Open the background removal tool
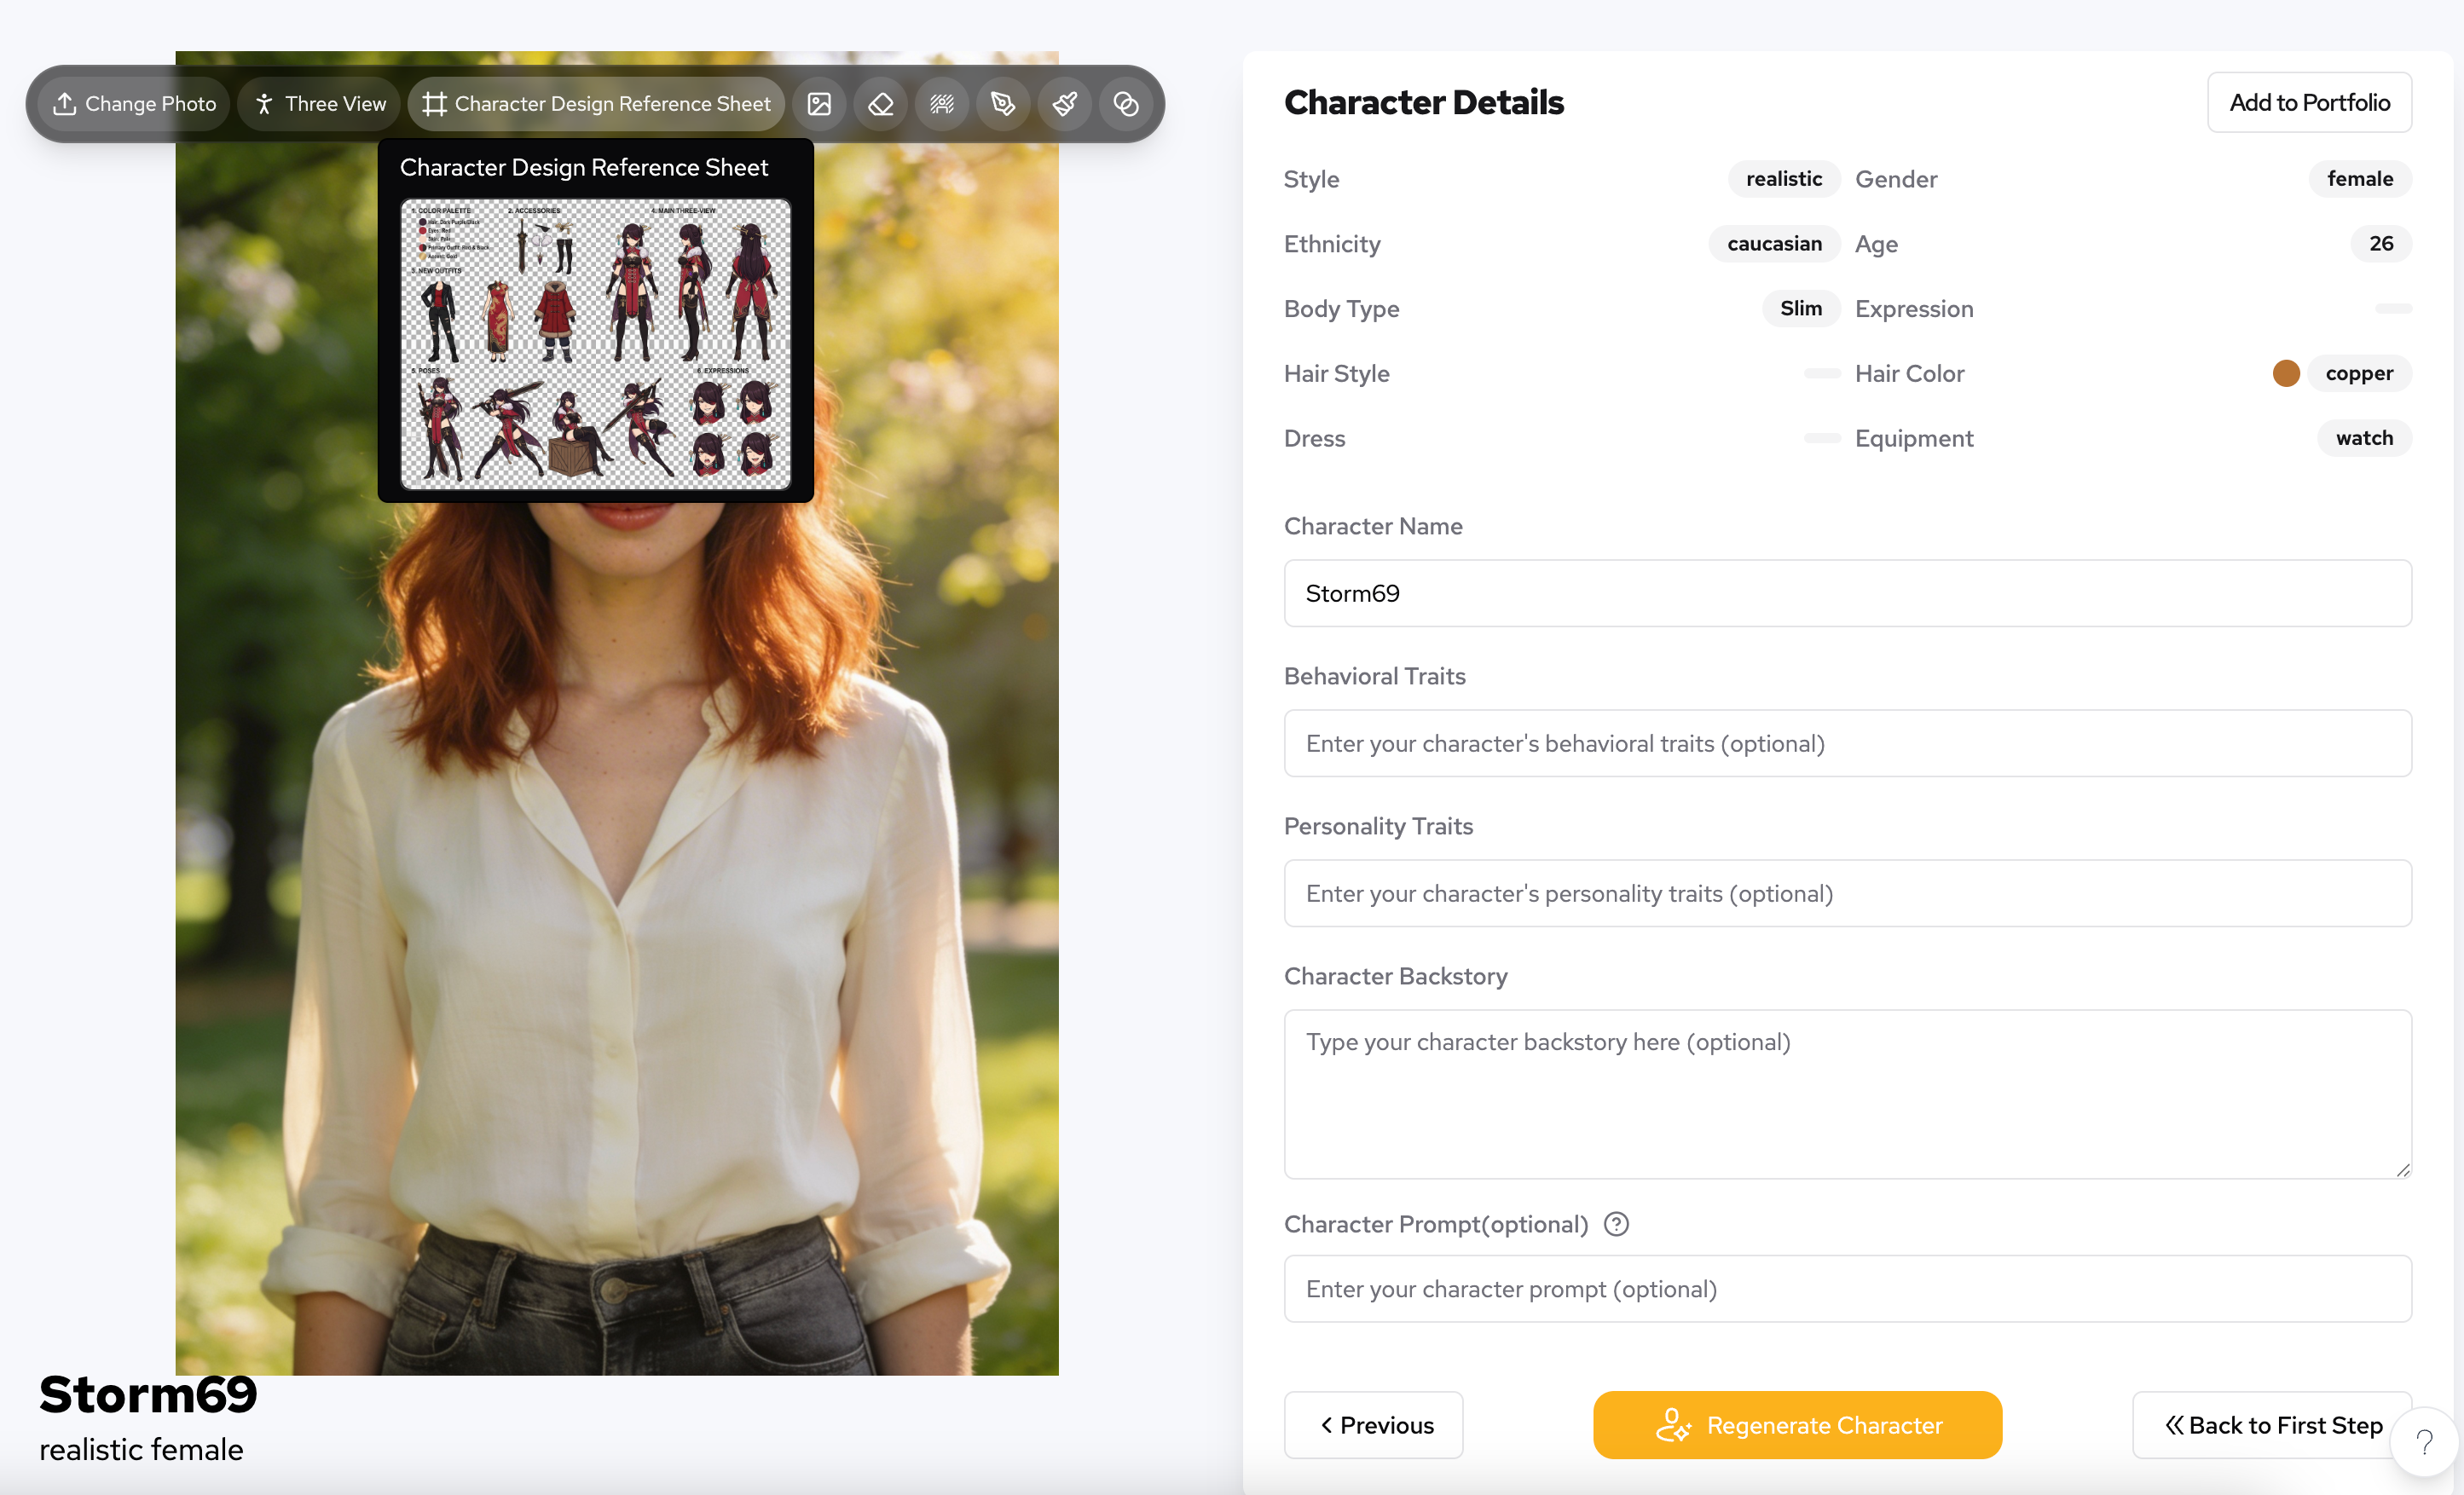Image resolution: width=2464 pixels, height=1495 pixels. coord(942,103)
